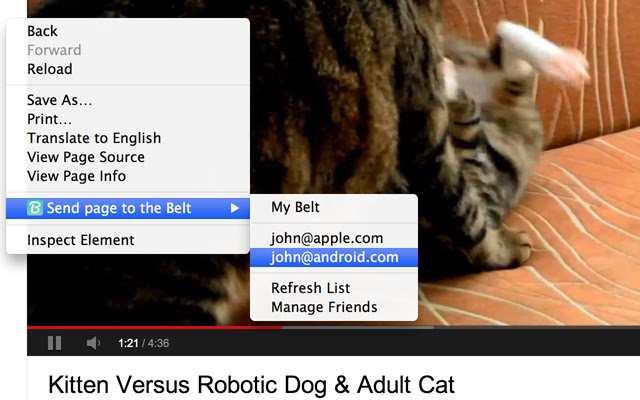Click the green Belt extension icon
This screenshot has height=400, width=640.
click(35, 208)
